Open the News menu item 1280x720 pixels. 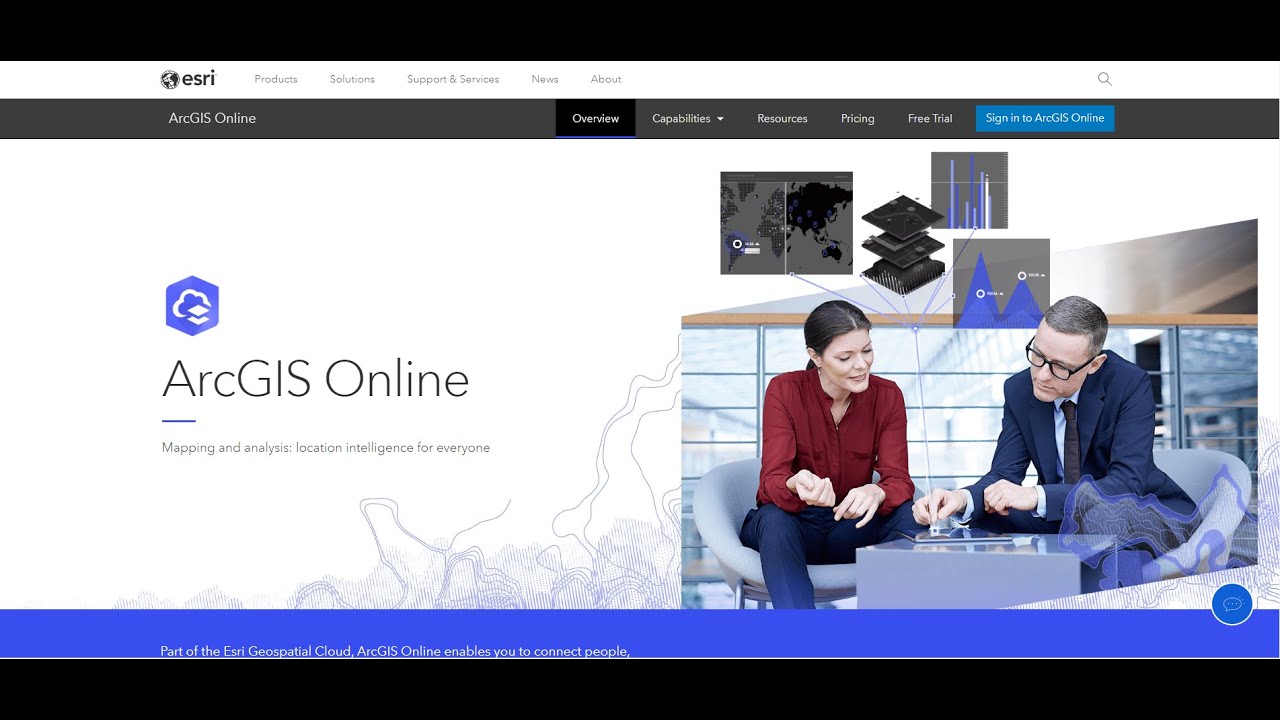(x=545, y=79)
